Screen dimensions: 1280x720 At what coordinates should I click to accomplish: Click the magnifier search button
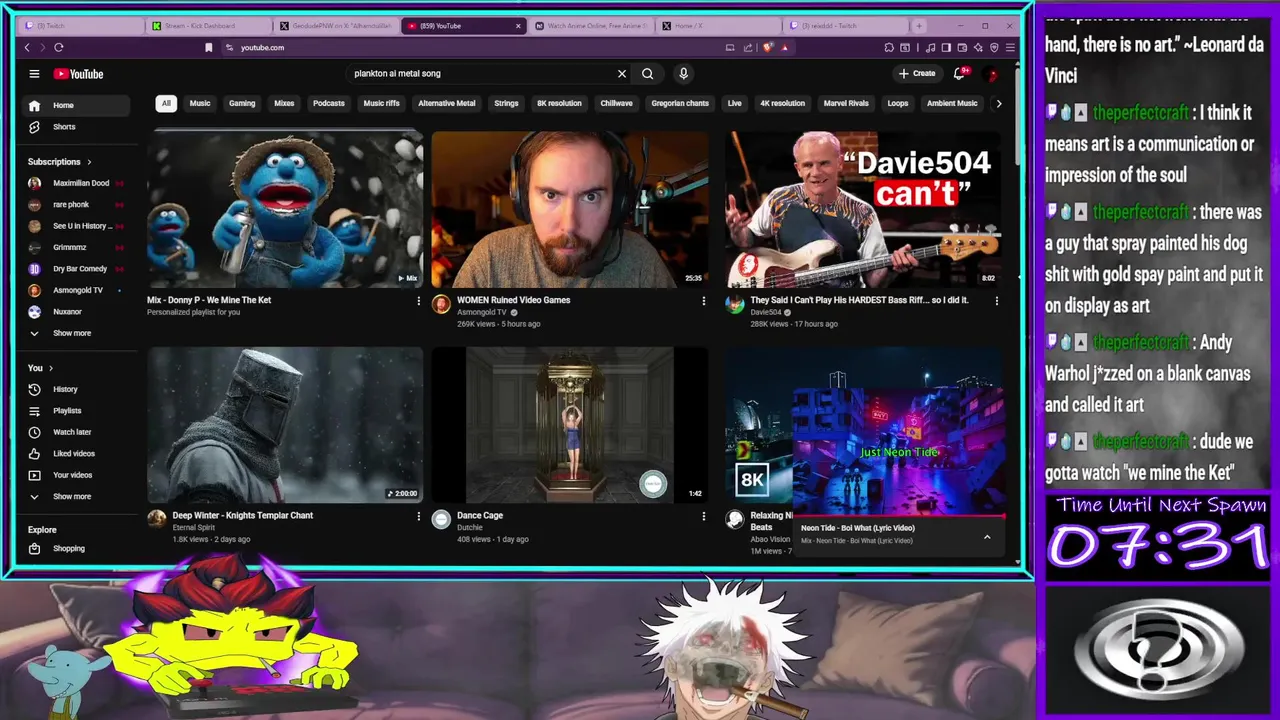648,73
